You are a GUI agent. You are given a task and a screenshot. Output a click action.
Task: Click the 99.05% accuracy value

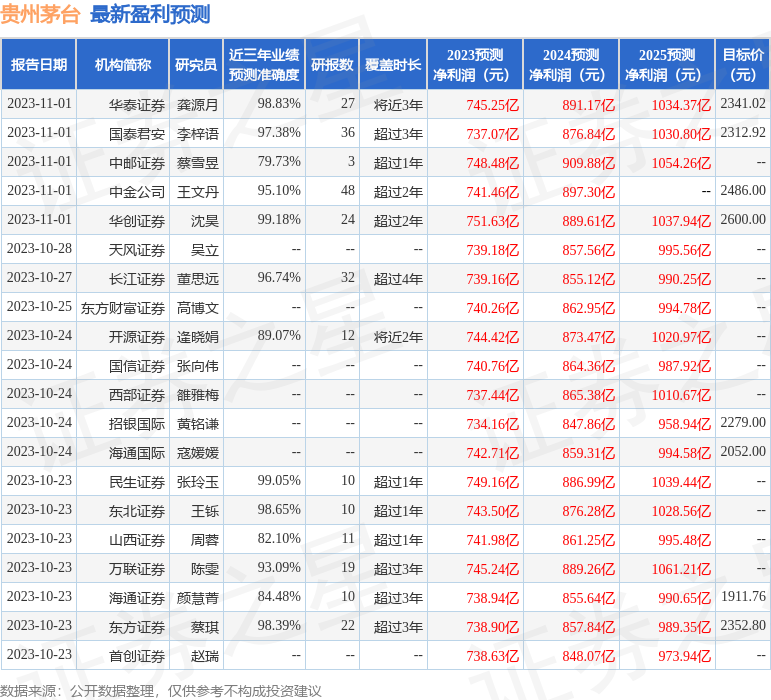coord(279,481)
